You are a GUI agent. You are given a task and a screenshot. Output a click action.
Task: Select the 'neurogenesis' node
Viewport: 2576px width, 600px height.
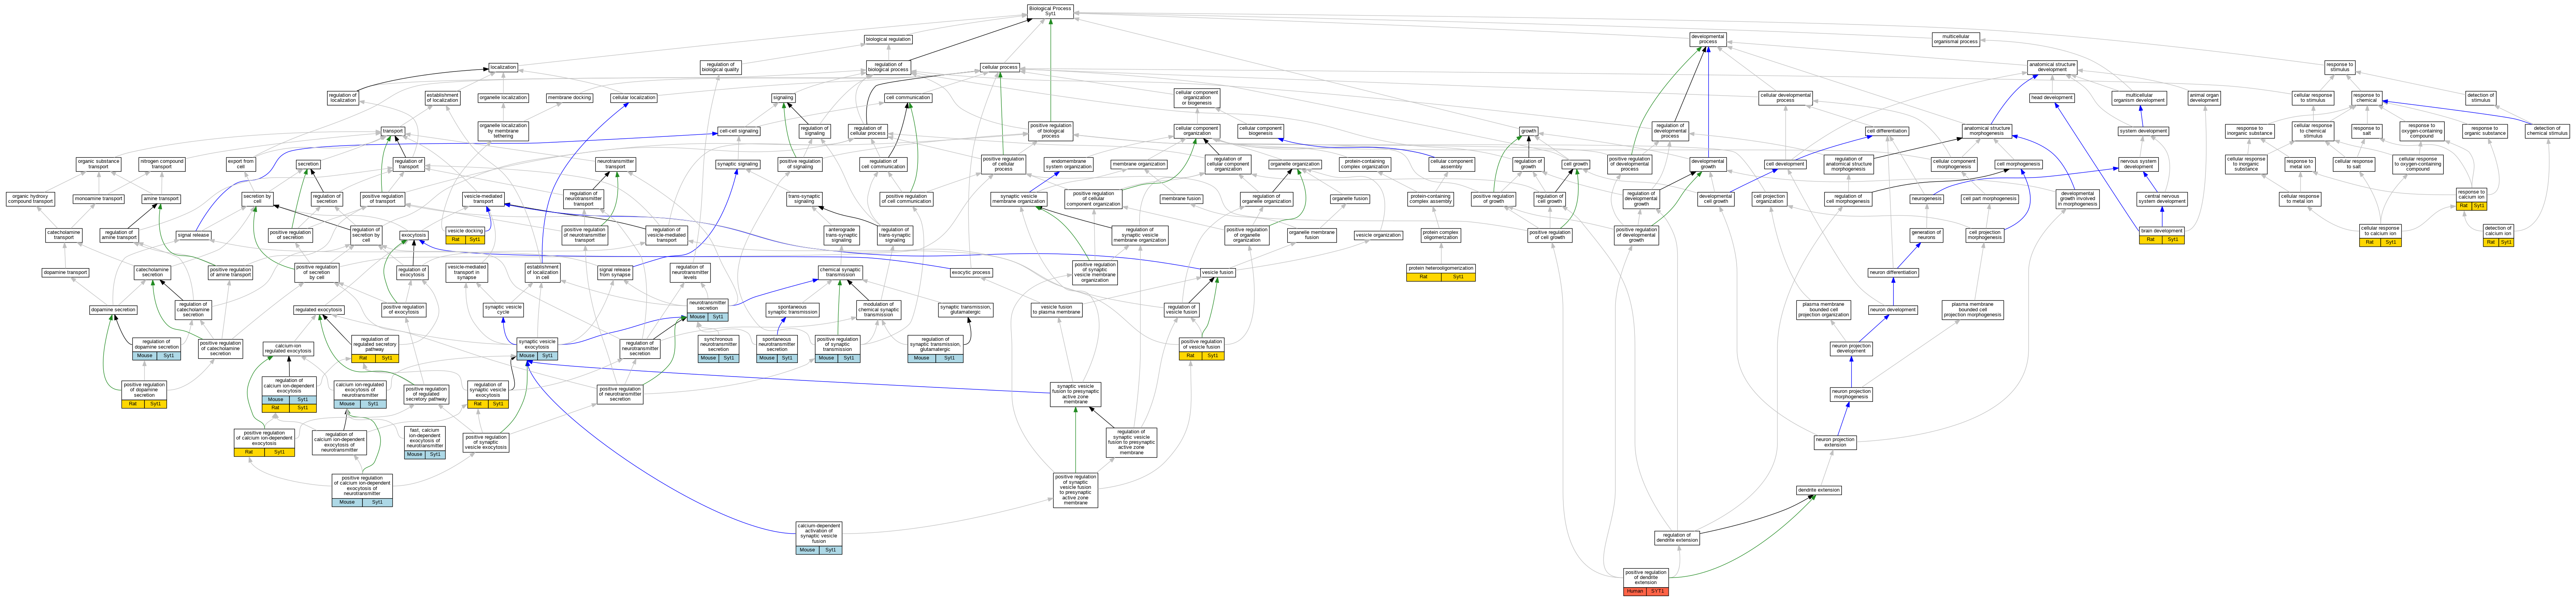(1926, 199)
